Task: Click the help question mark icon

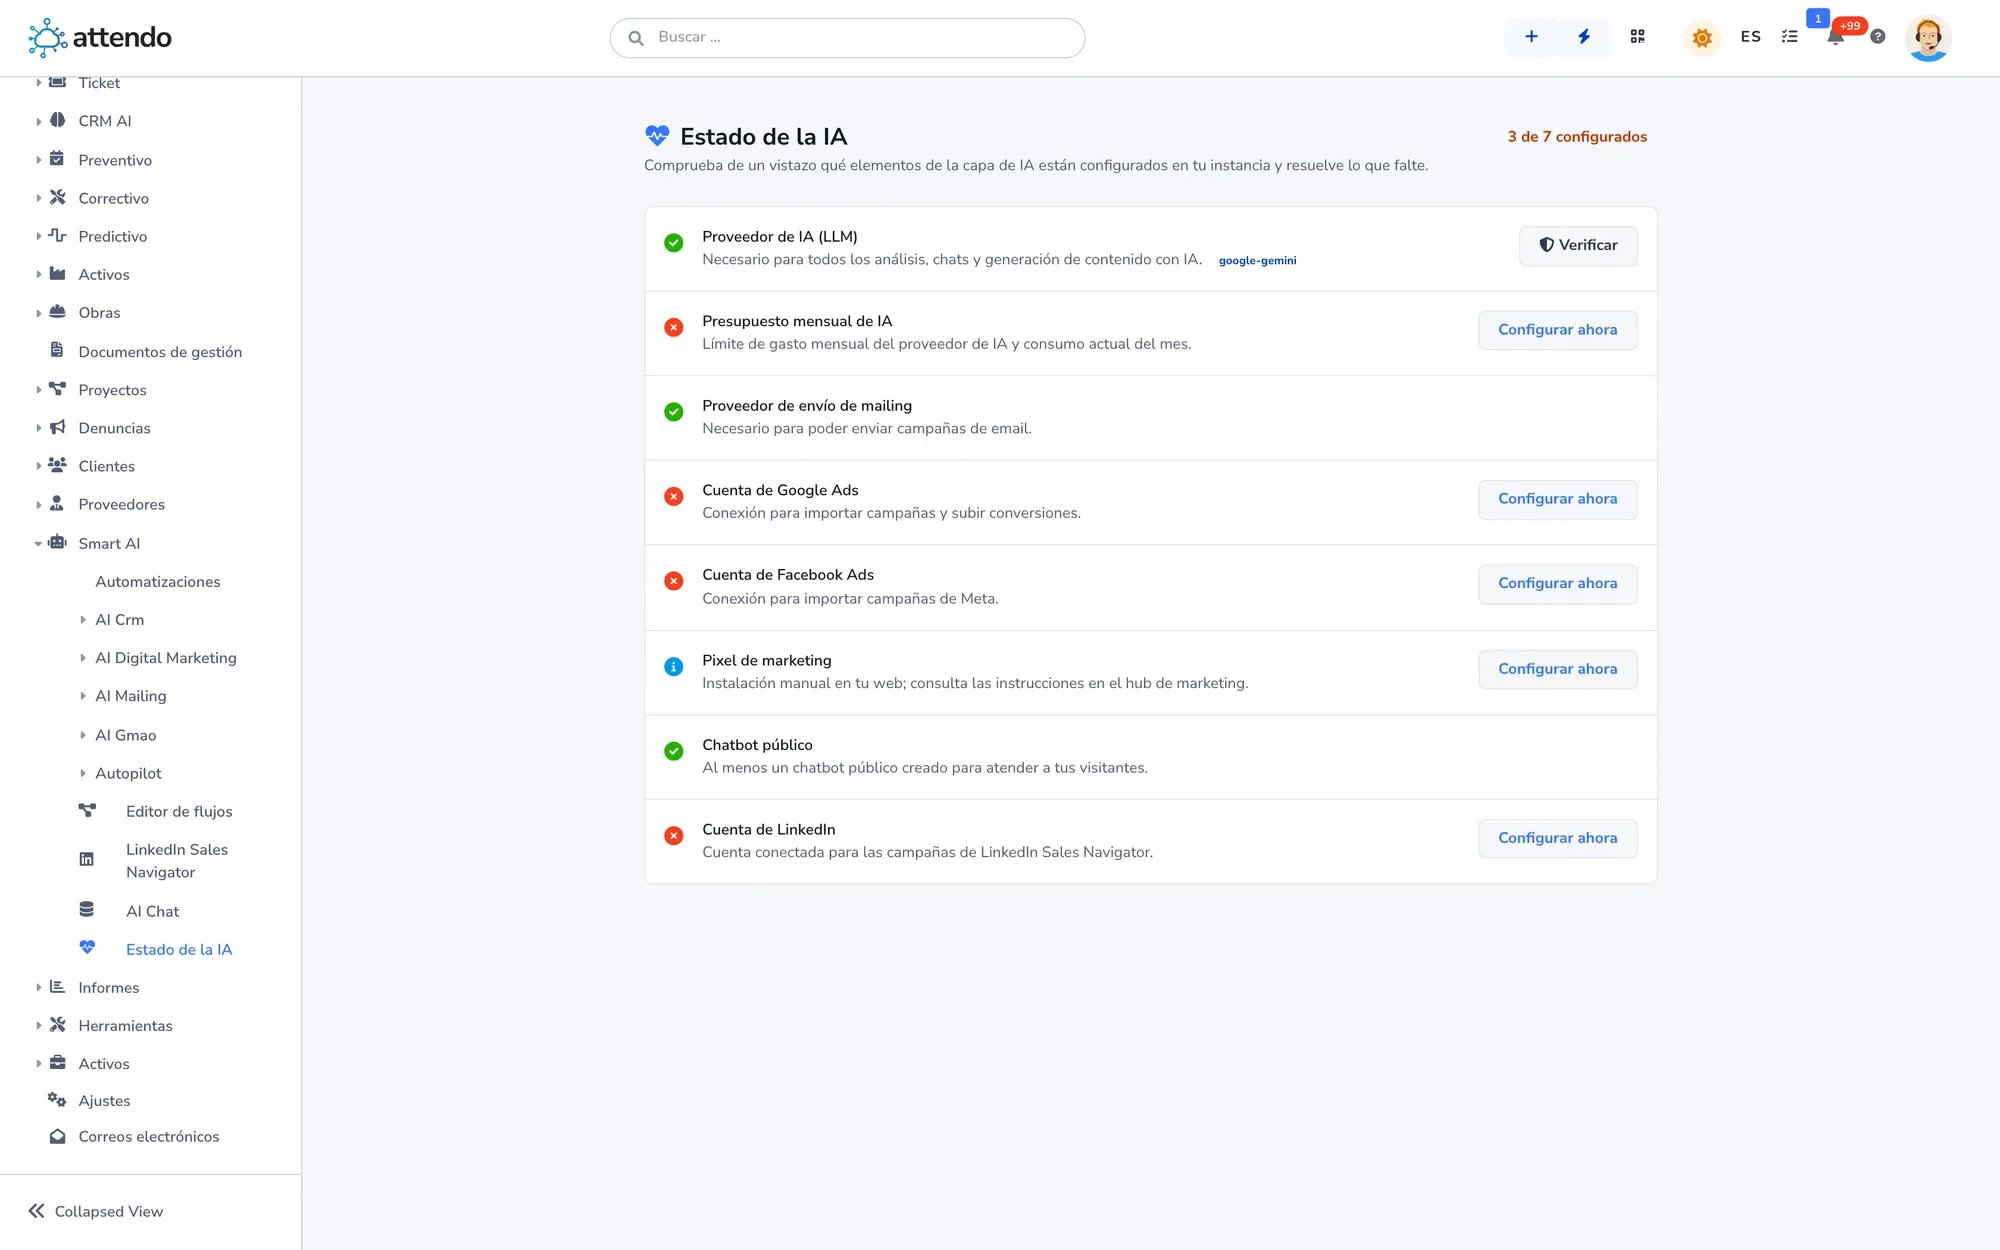Action: coord(1878,37)
